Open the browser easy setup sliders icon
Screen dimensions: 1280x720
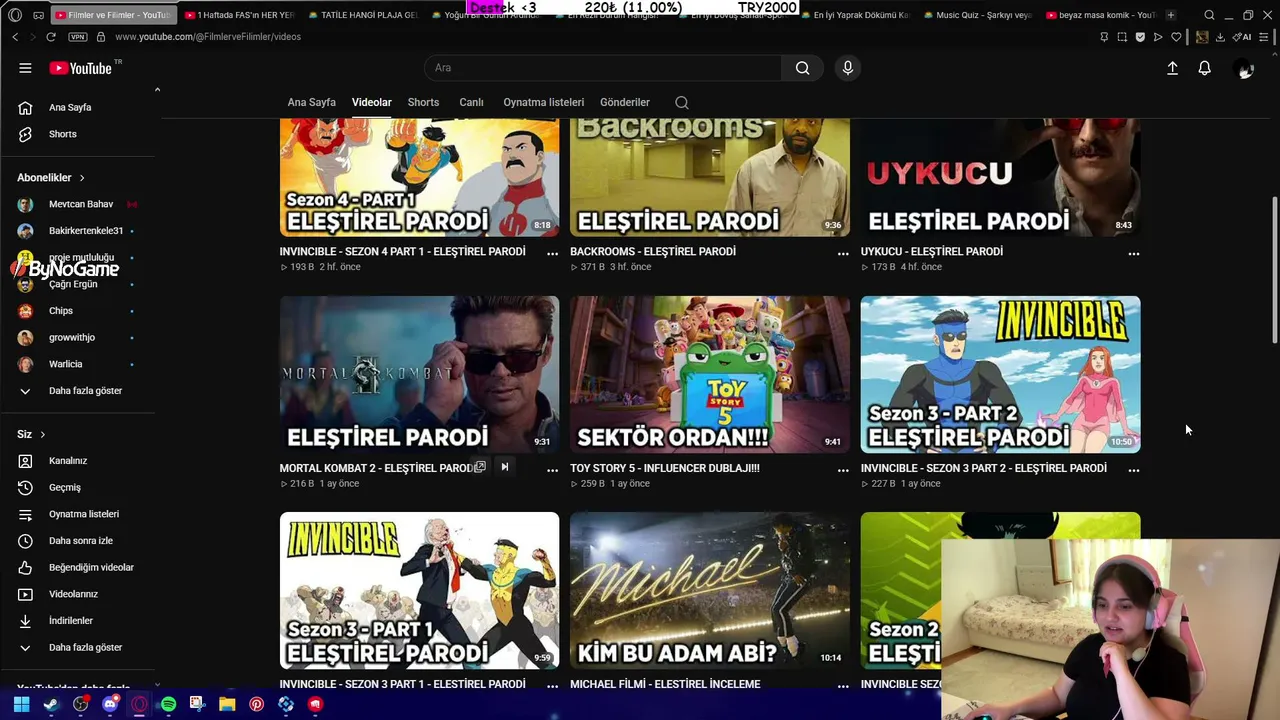(1266, 37)
